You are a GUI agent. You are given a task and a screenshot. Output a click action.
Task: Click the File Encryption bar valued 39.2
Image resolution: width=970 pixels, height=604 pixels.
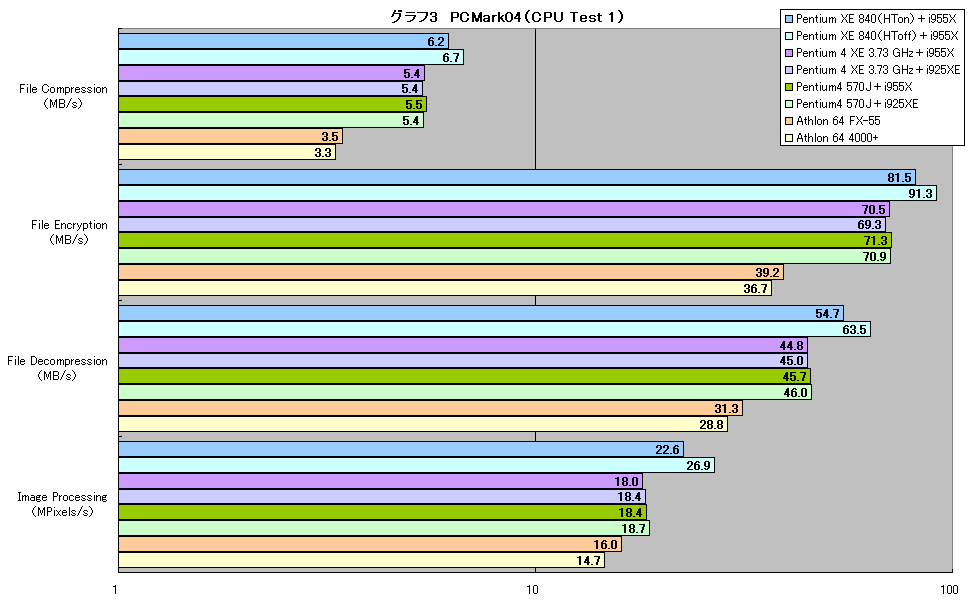[x=451, y=272]
